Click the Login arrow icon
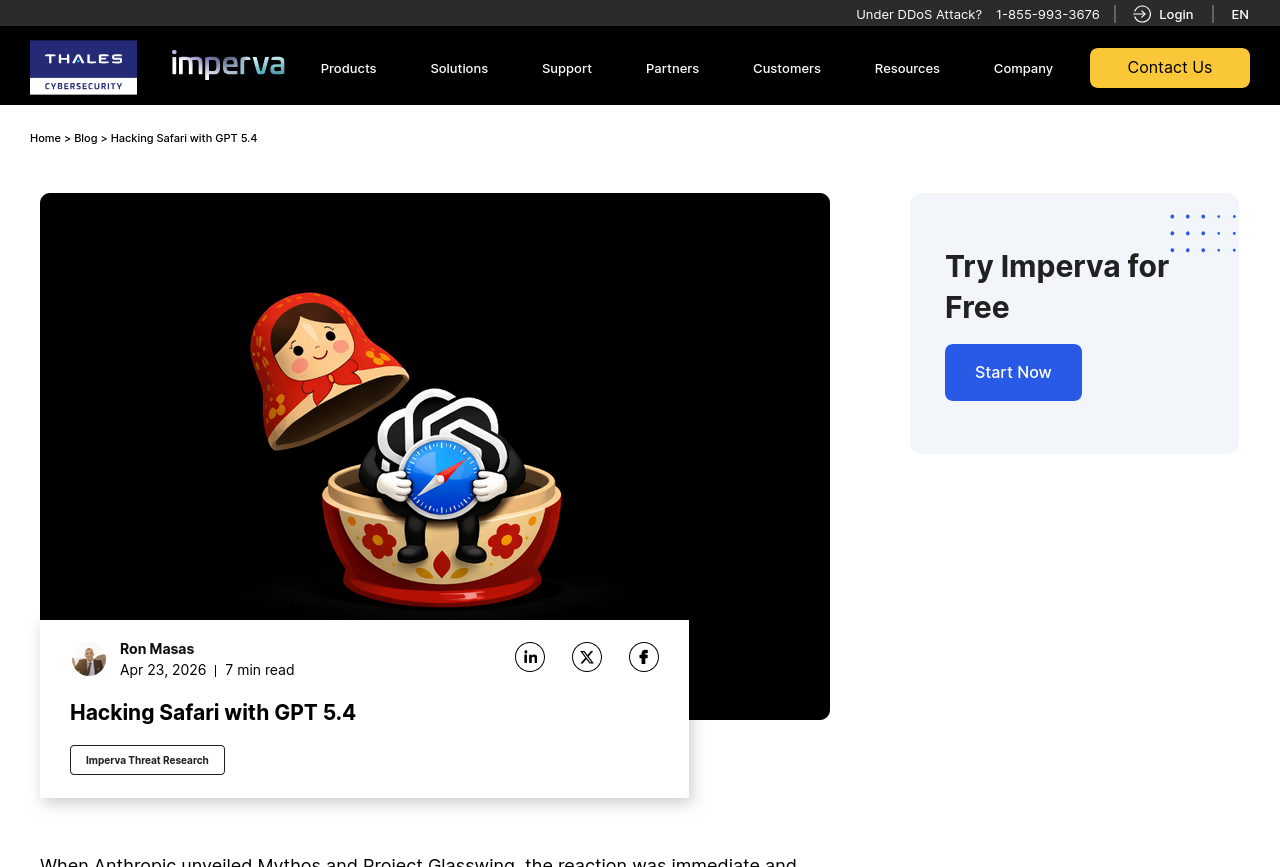The image size is (1280, 867). 1142,14
